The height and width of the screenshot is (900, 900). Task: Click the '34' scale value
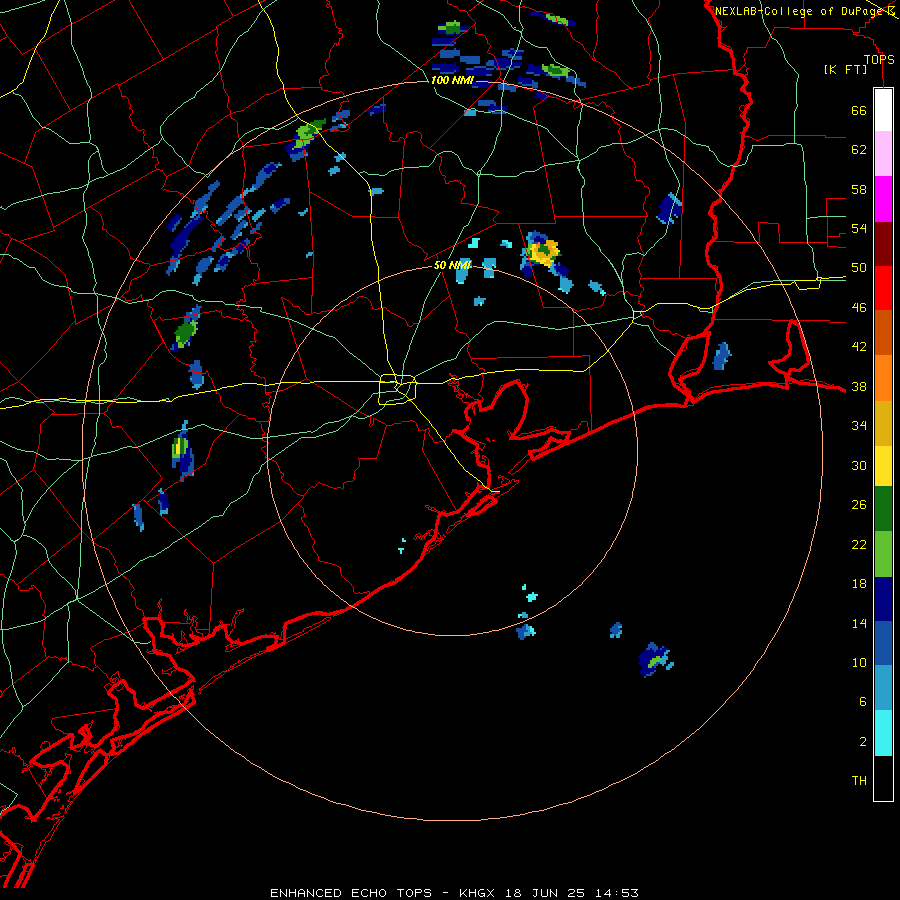[x=859, y=426]
